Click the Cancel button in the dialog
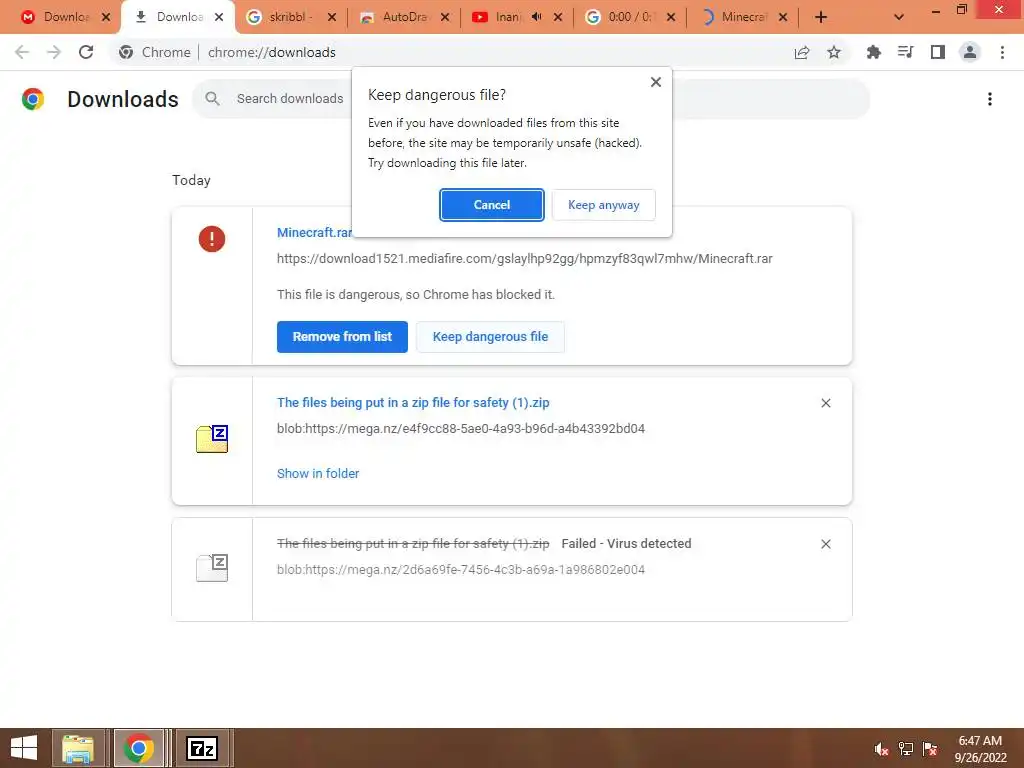 [491, 205]
